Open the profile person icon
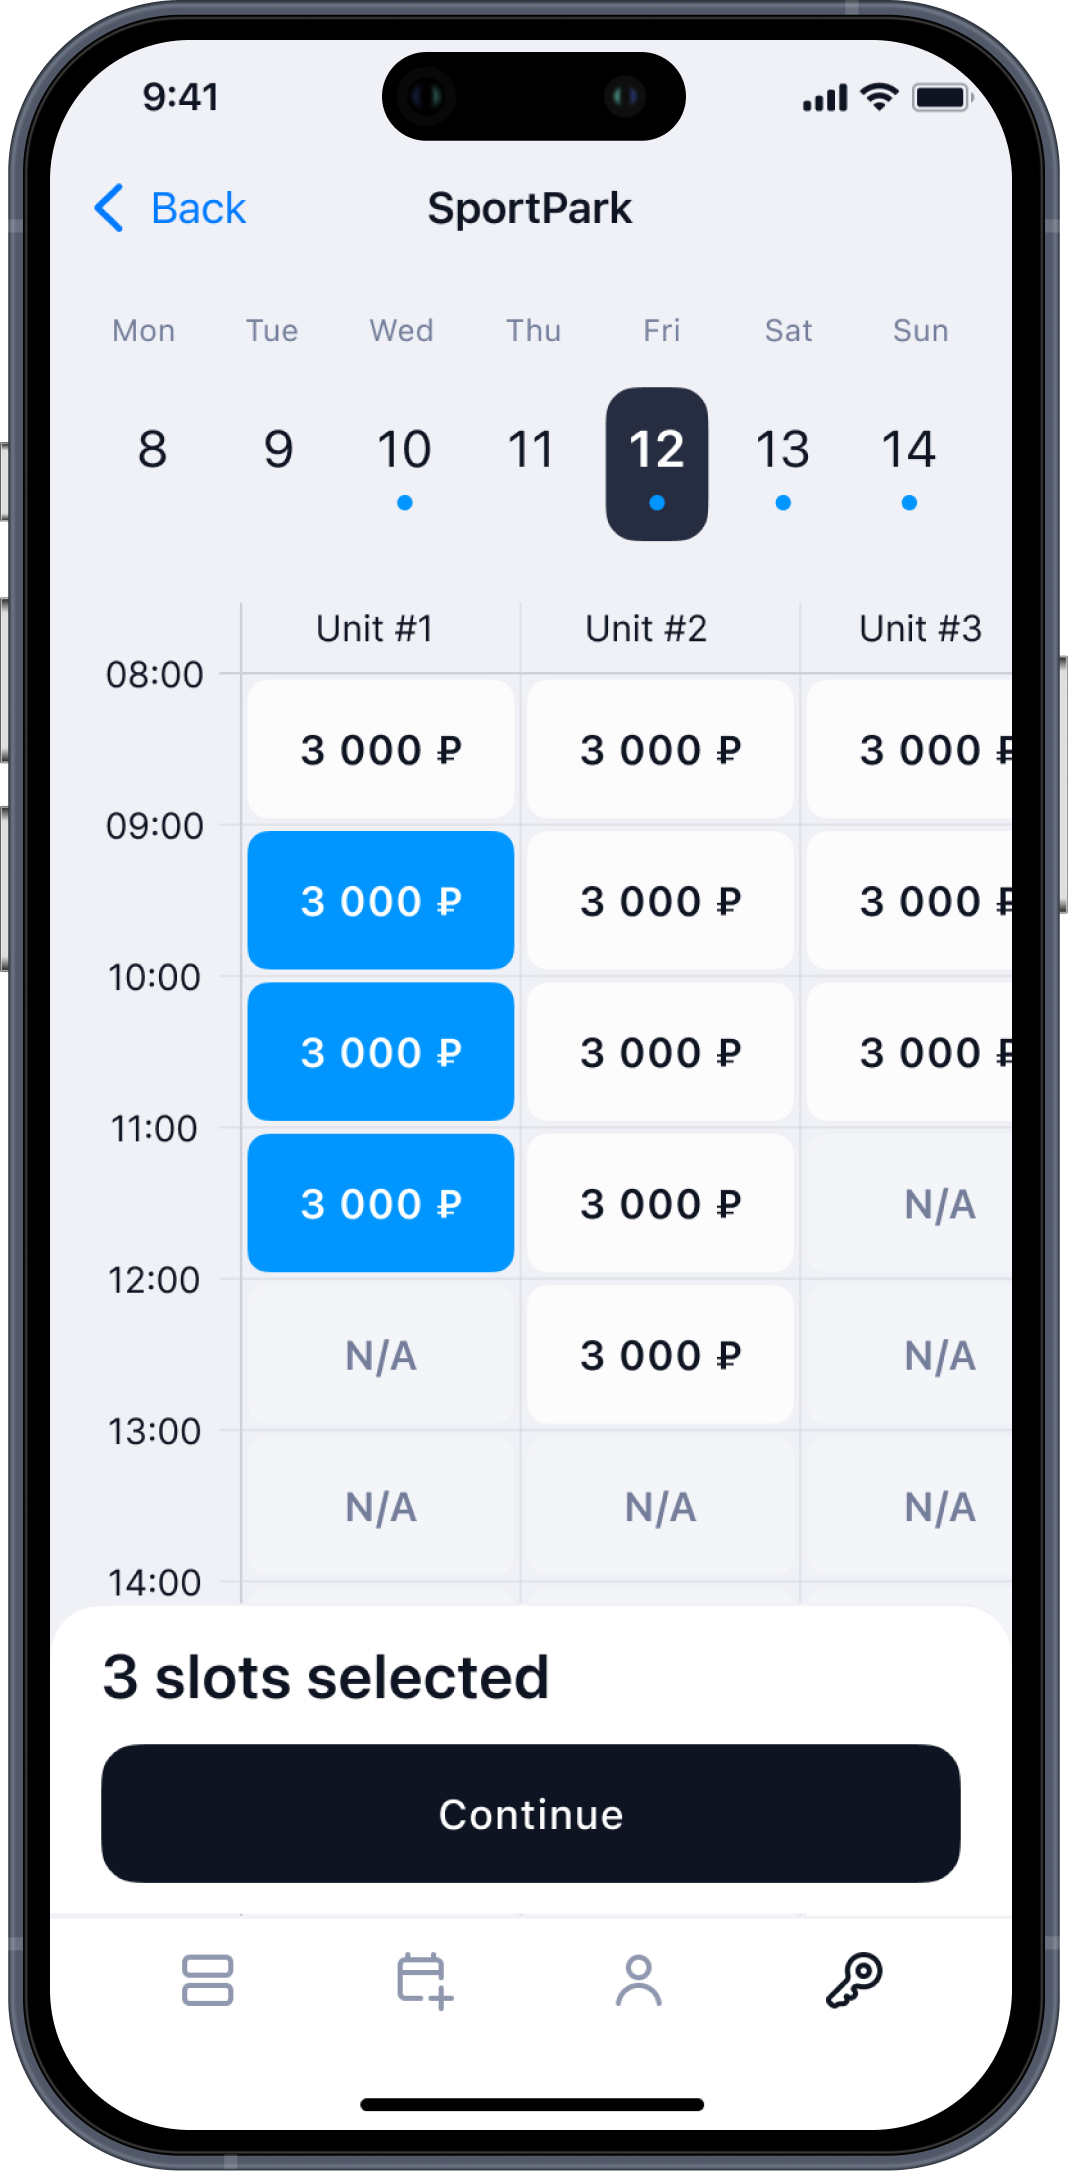 (x=638, y=1980)
